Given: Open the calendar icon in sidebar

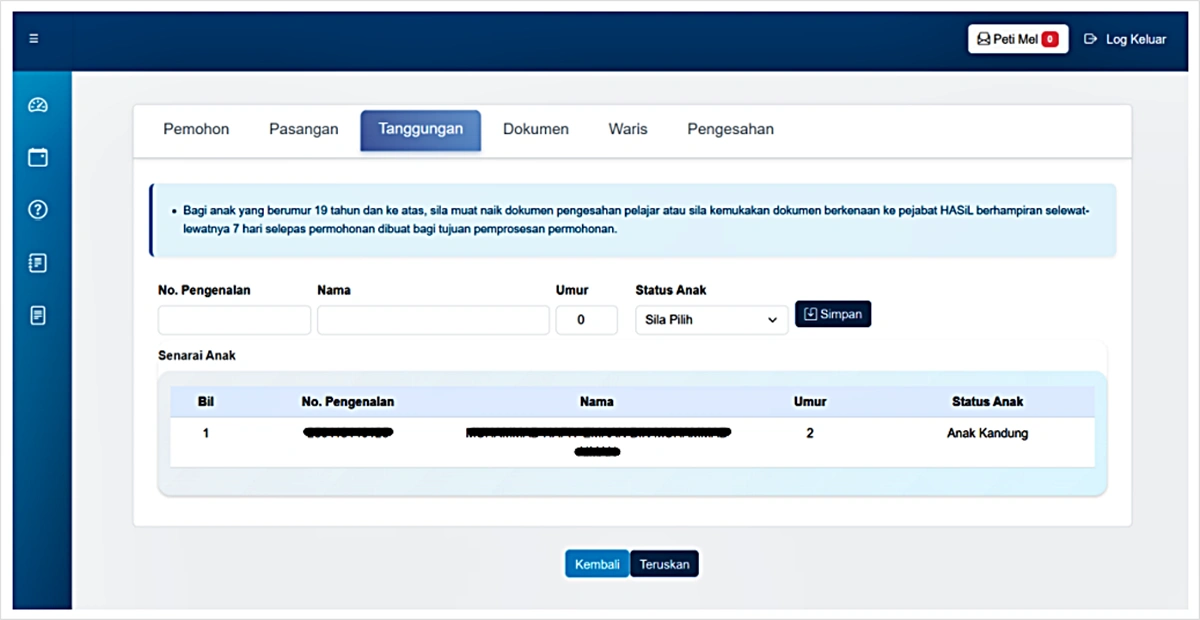Looking at the screenshot, I should click(x=38, y=157).
